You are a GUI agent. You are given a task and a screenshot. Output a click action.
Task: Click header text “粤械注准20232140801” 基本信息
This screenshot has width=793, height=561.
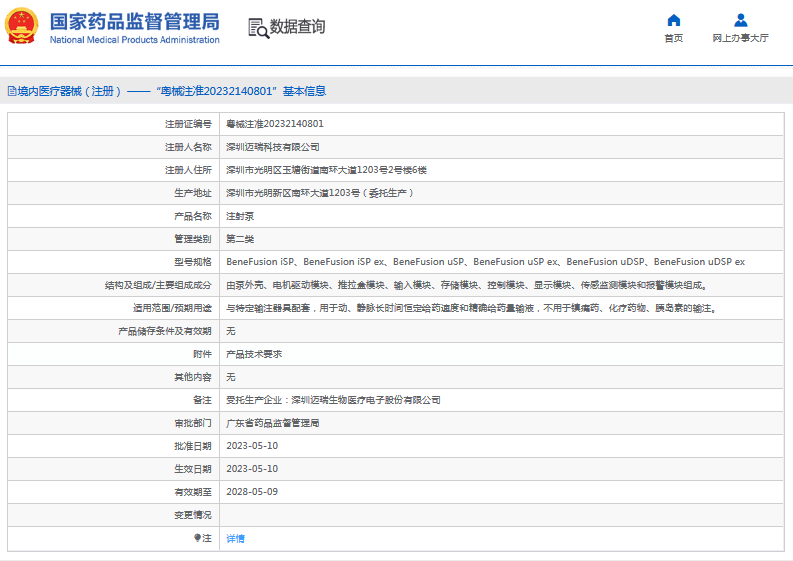click(241, 92)
